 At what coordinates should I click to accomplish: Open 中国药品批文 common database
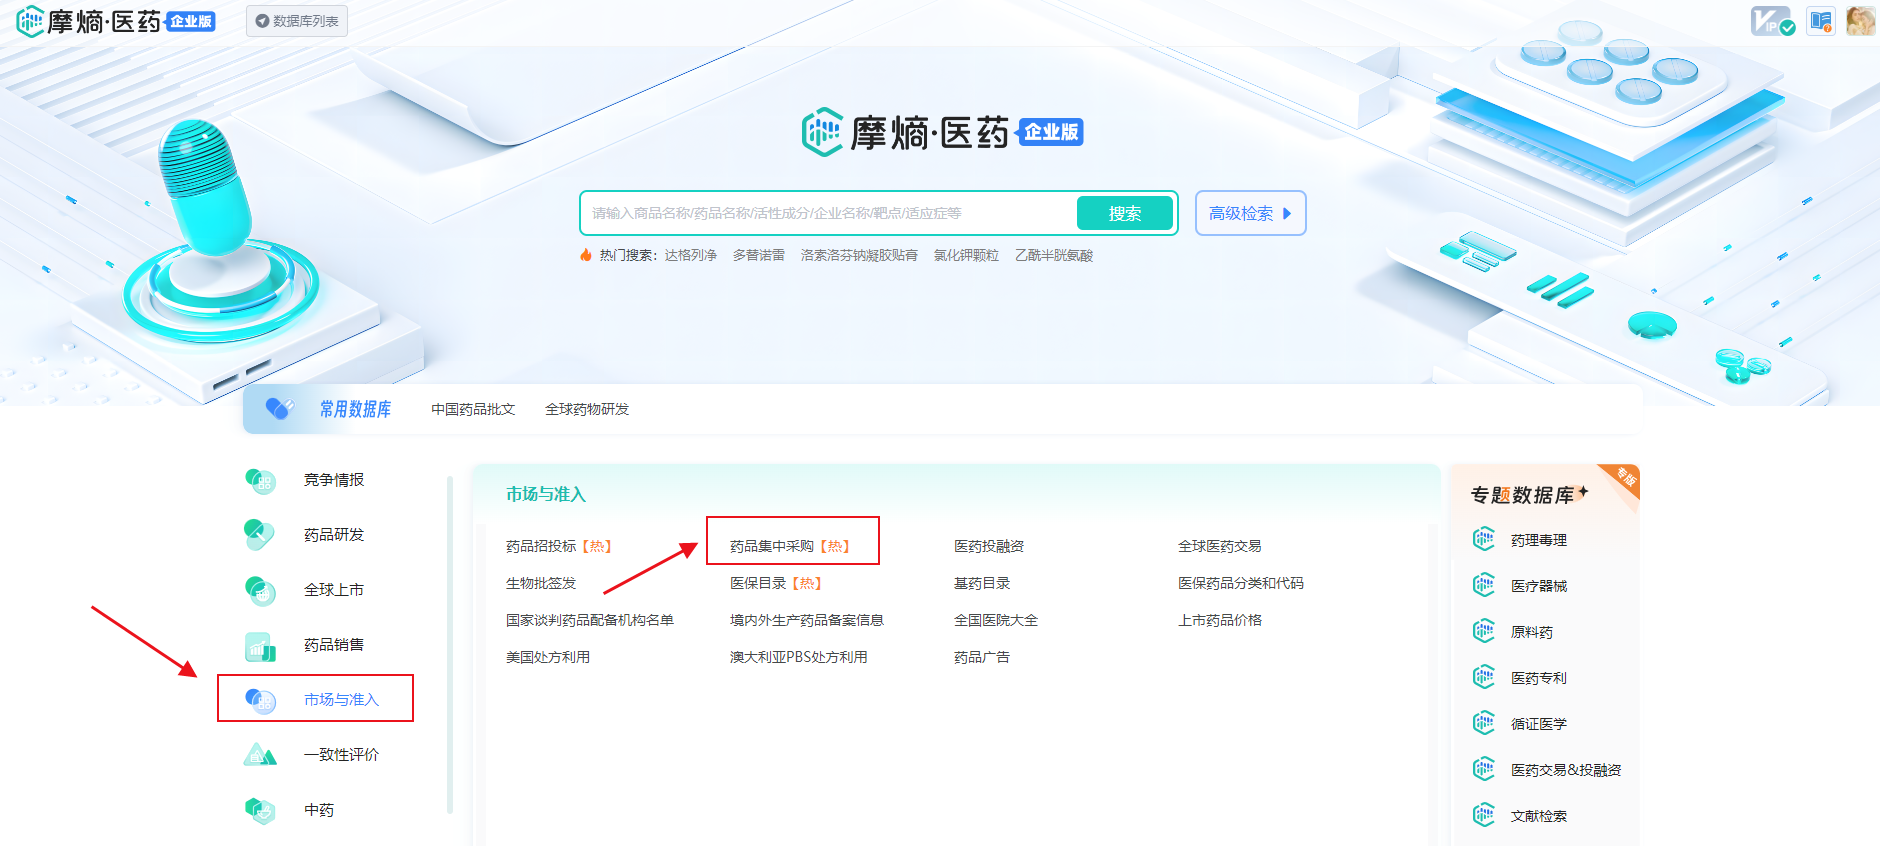pyautogui.click(x=473, y=409)
